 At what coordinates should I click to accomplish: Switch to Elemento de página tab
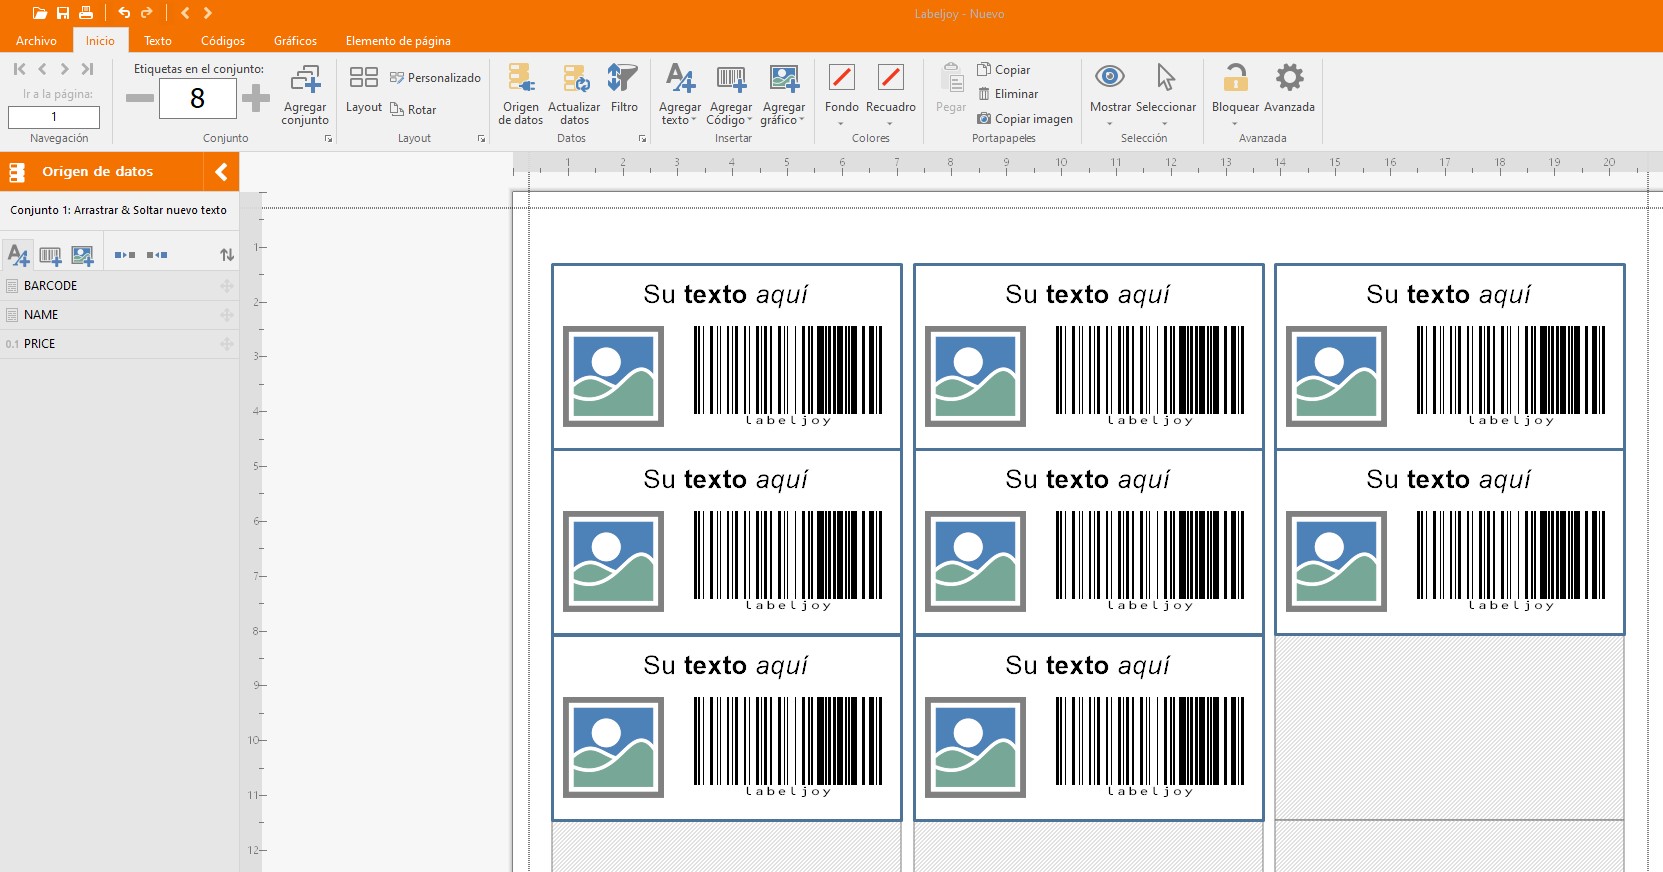[398, 41]
